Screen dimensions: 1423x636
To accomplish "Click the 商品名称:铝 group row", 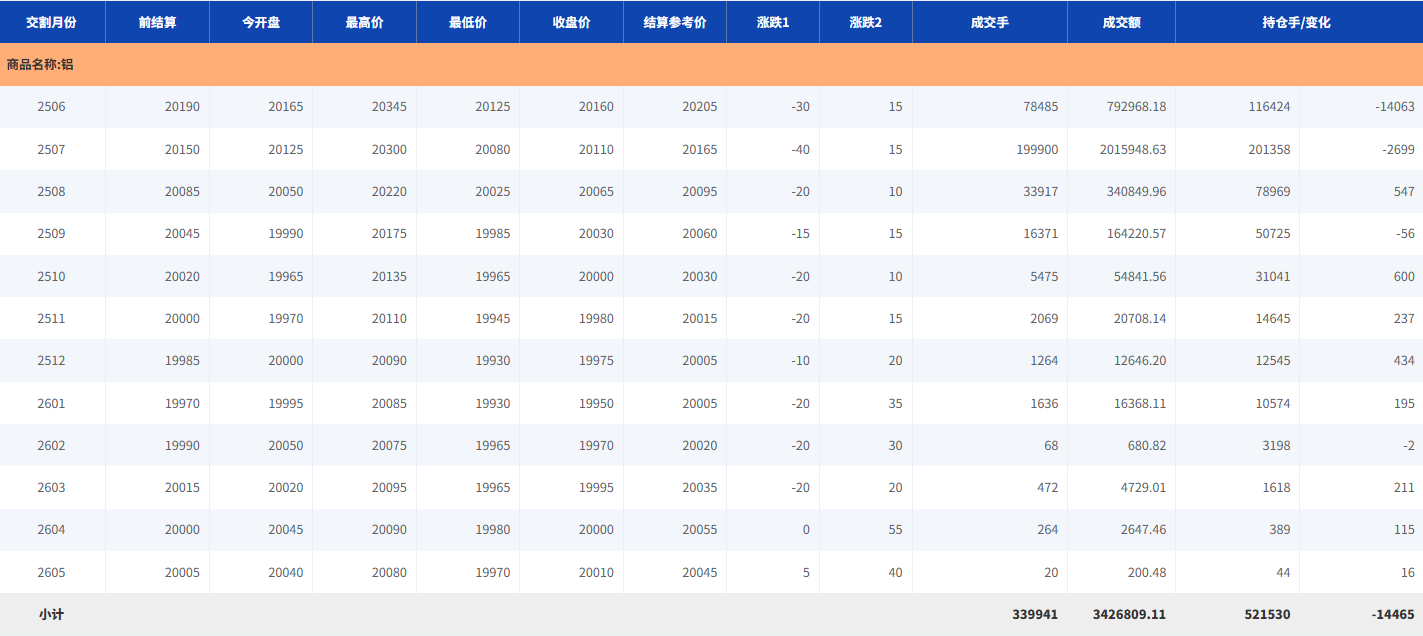I will tap(40, 64).
